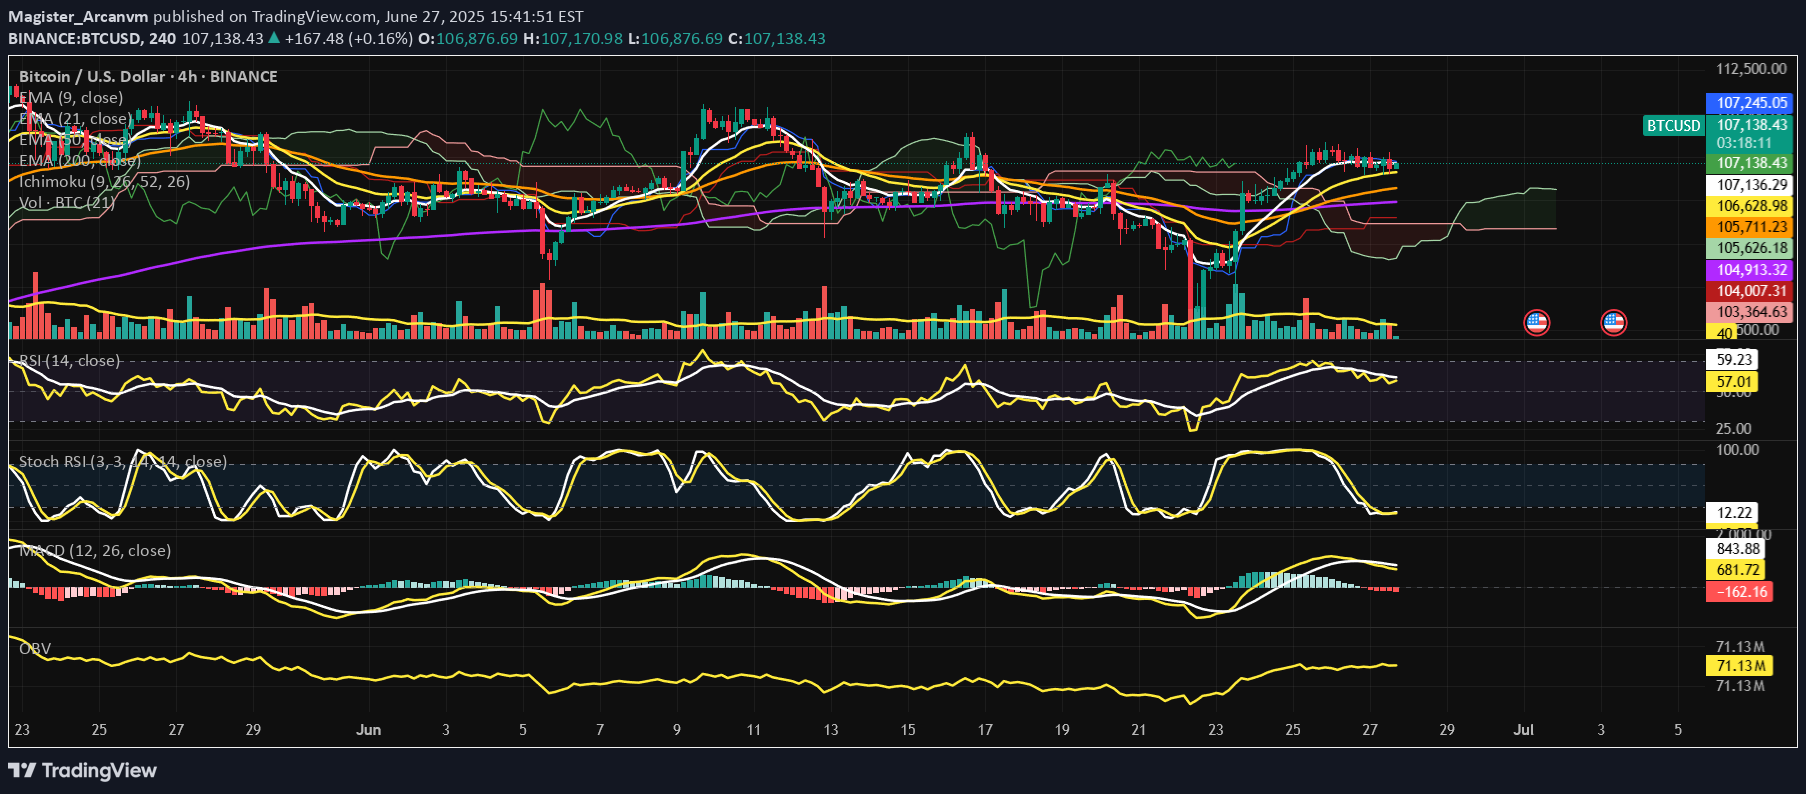Click the header open value O:106,876.69

point(468,38)
